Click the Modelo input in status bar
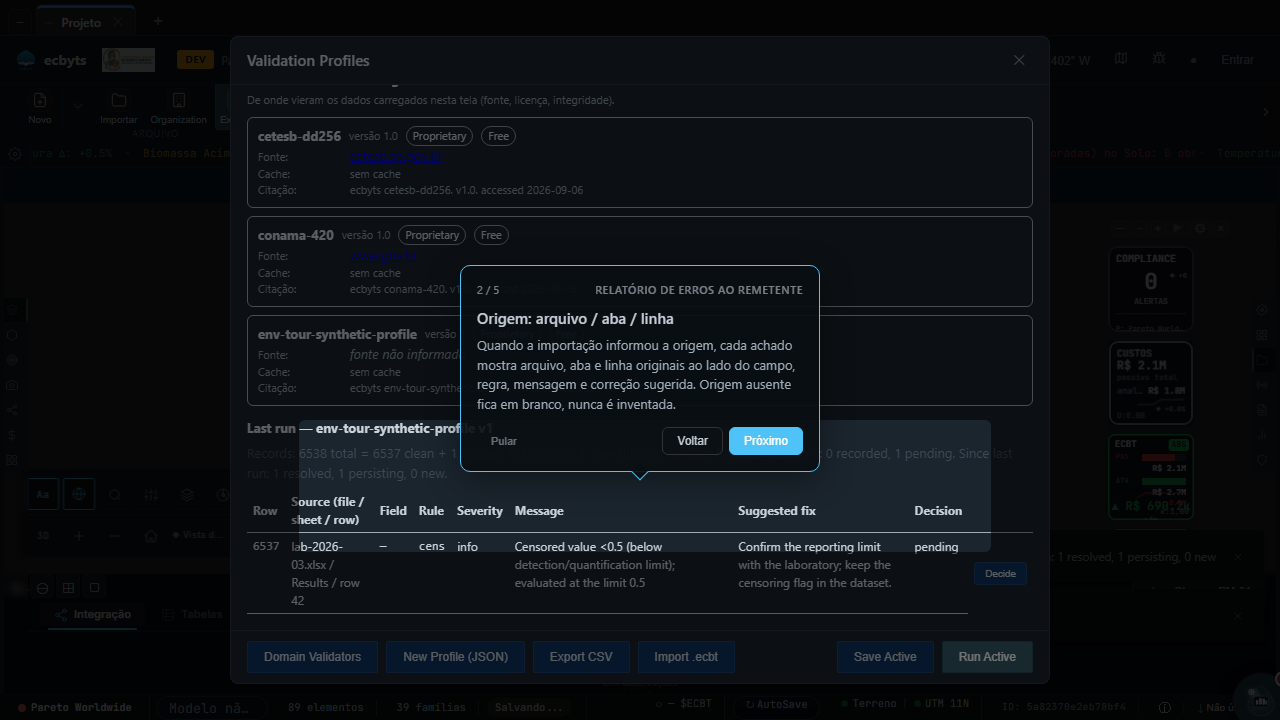 coord(213,708)
